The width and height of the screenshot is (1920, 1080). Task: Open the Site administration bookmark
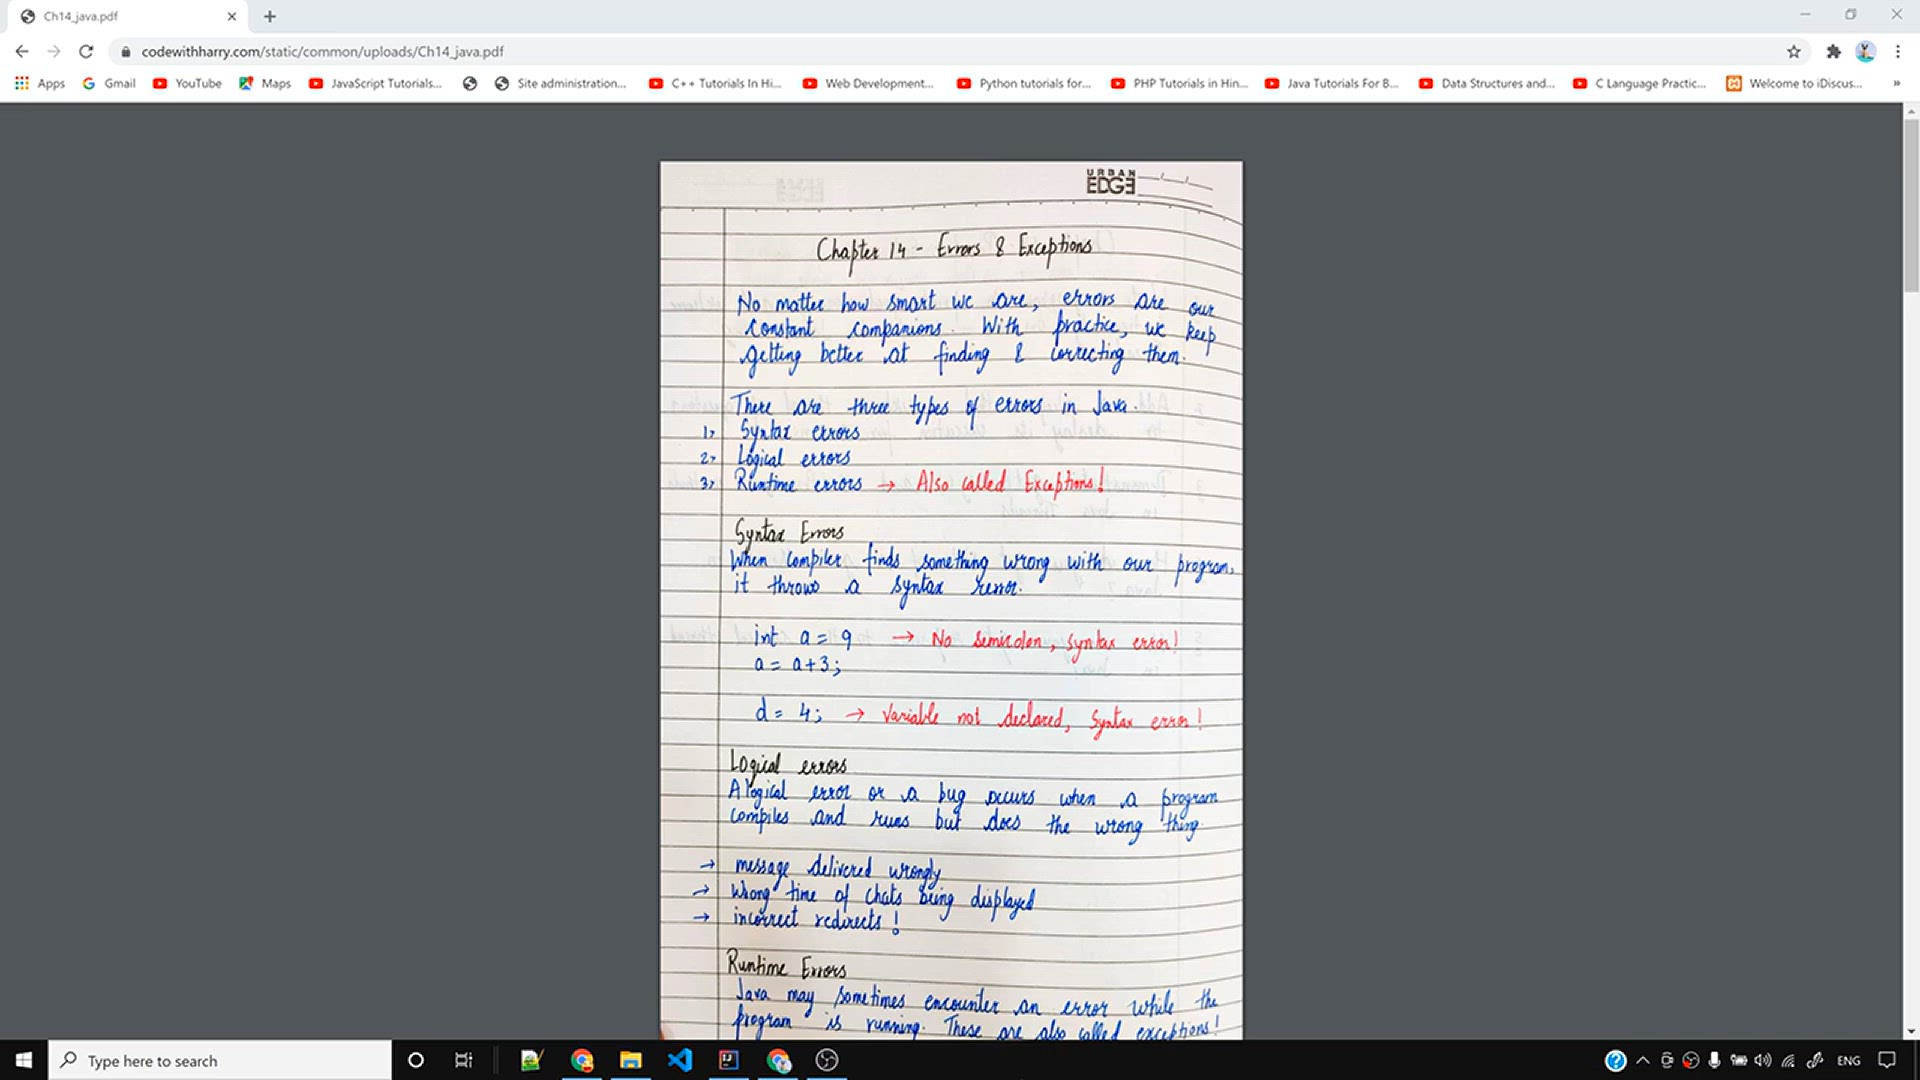pyautogui.click(x=560, y=83)
